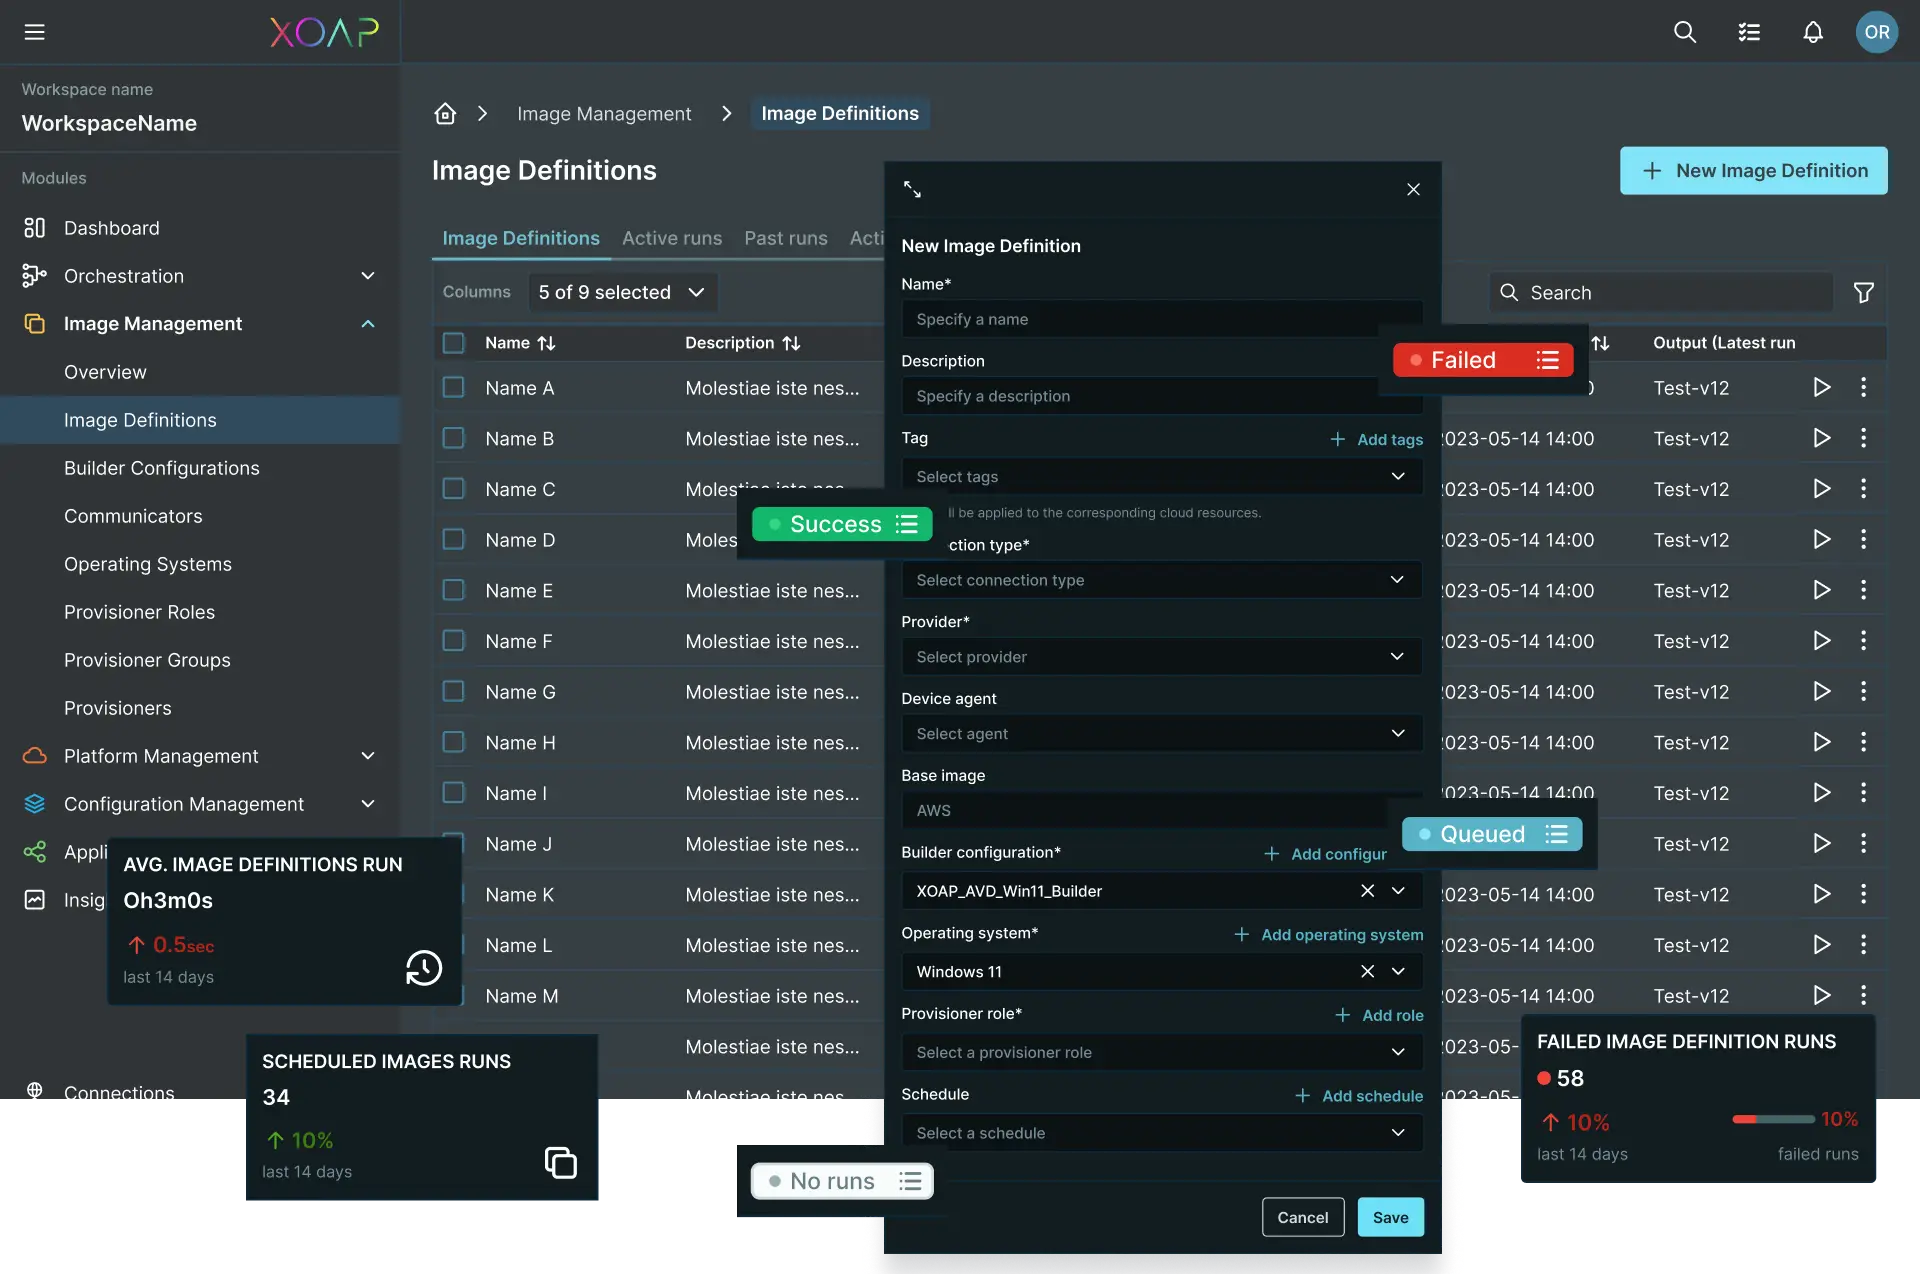Open the list icon on Queued badge

tap(1557, 834)
